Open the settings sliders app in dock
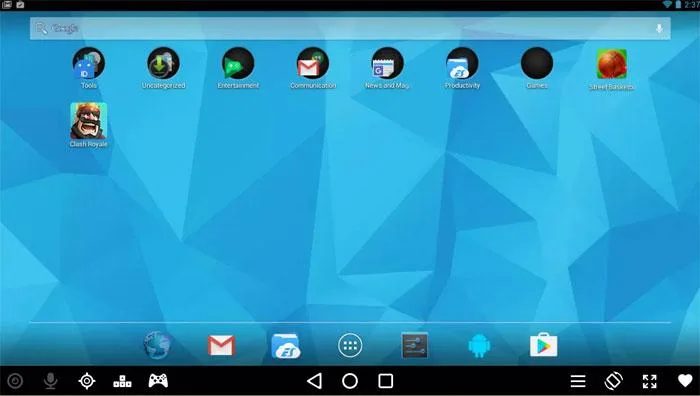This screenshot has width=700, height=396. 414,345
